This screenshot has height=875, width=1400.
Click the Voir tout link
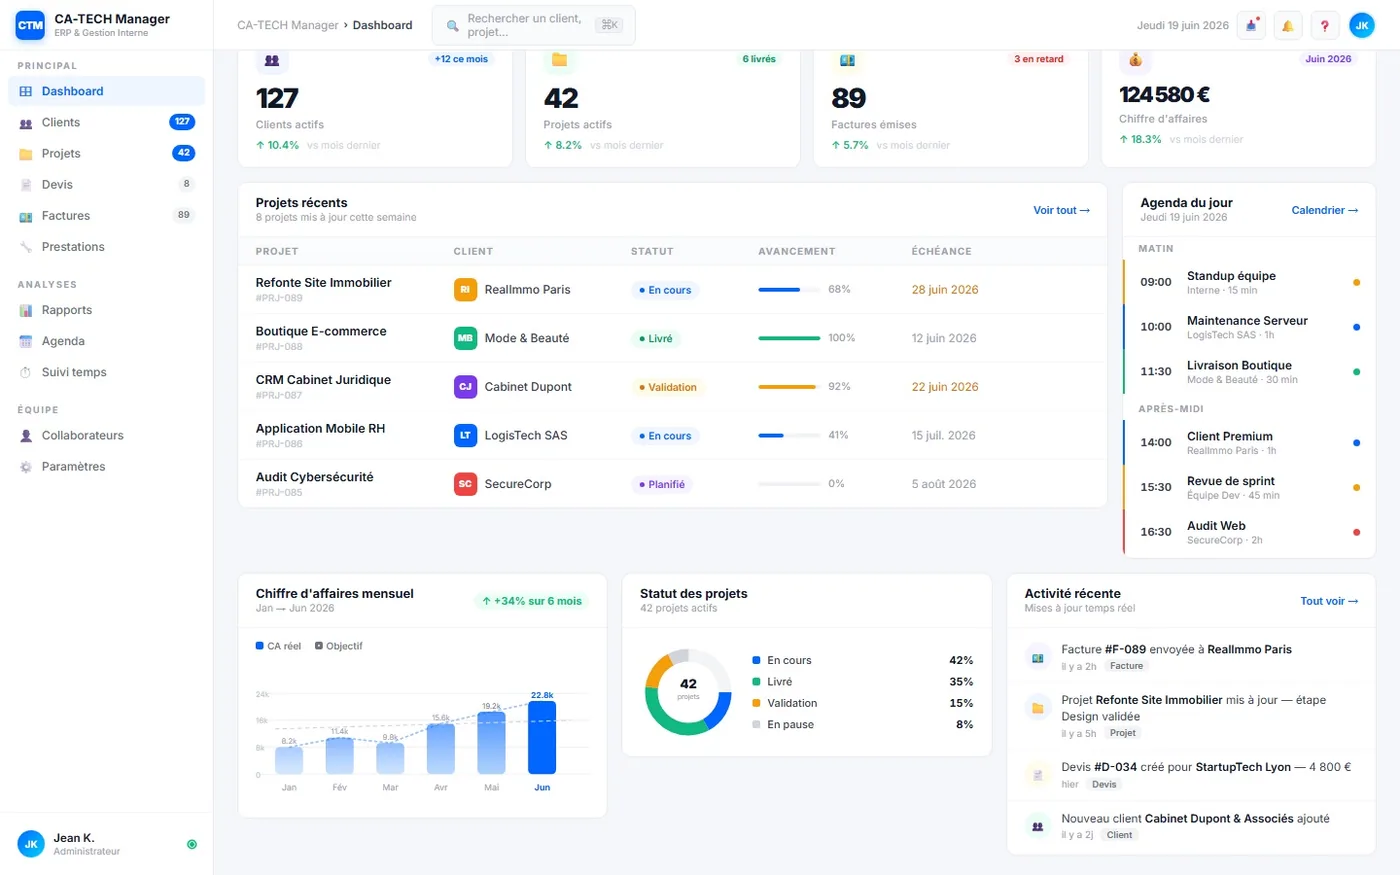[x=1061, y=210]
